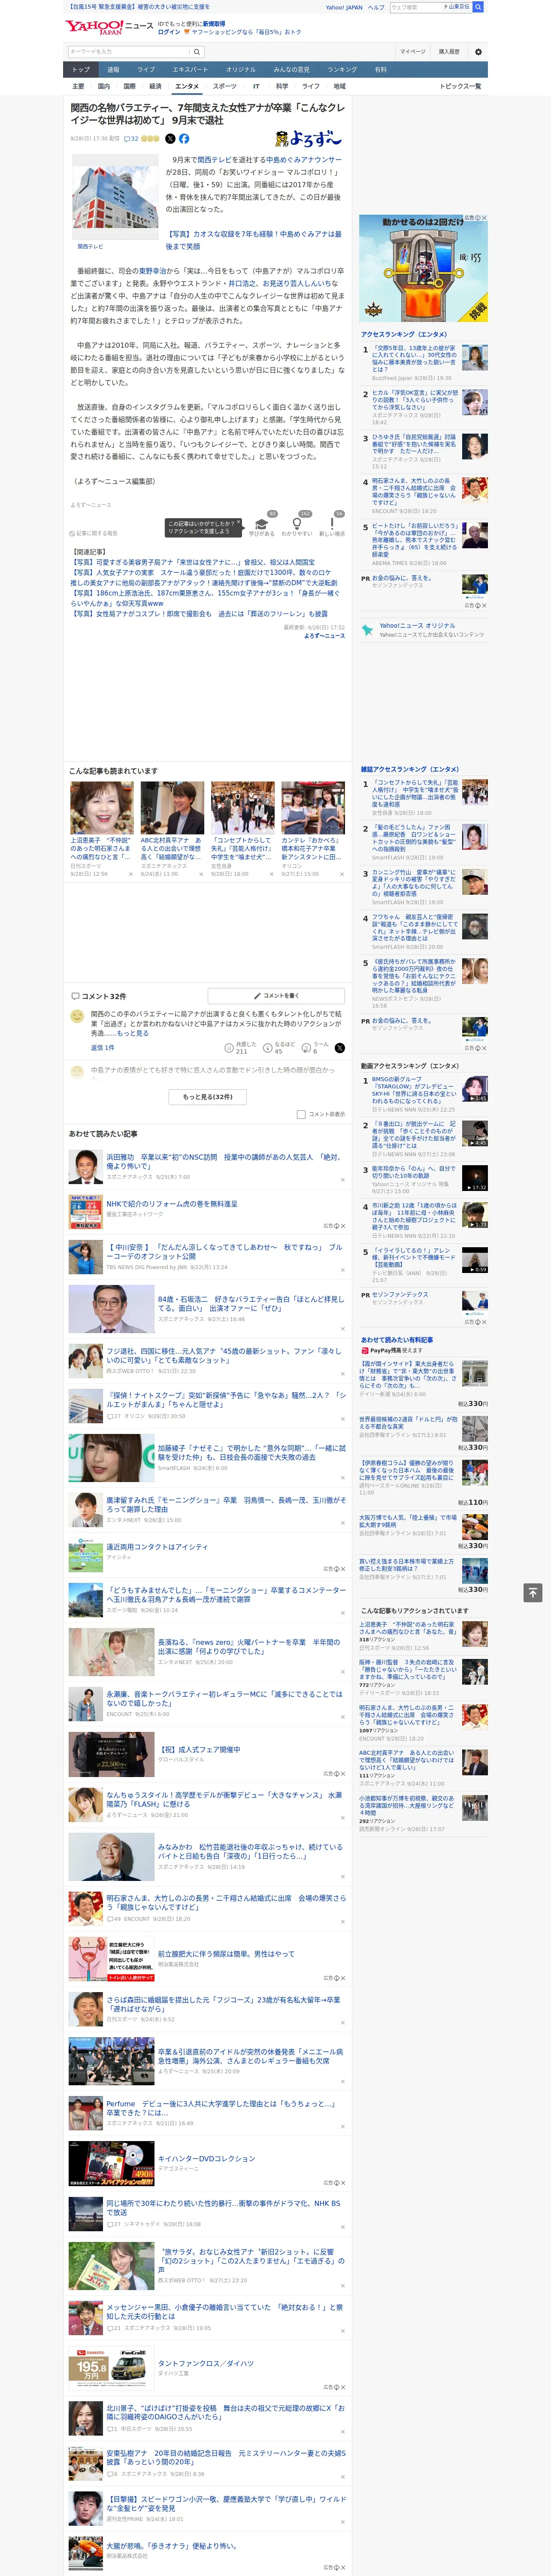
Task: Click the back-to-top arrow button
Action: (x=533, y=1592)
